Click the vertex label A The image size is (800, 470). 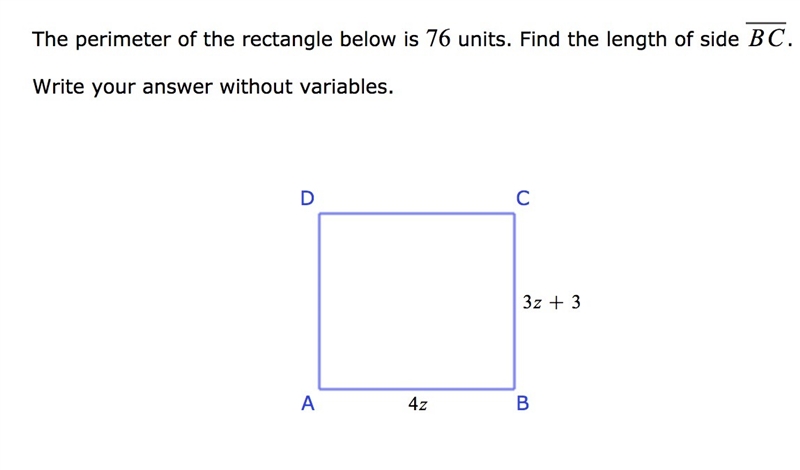click(308, 404)
